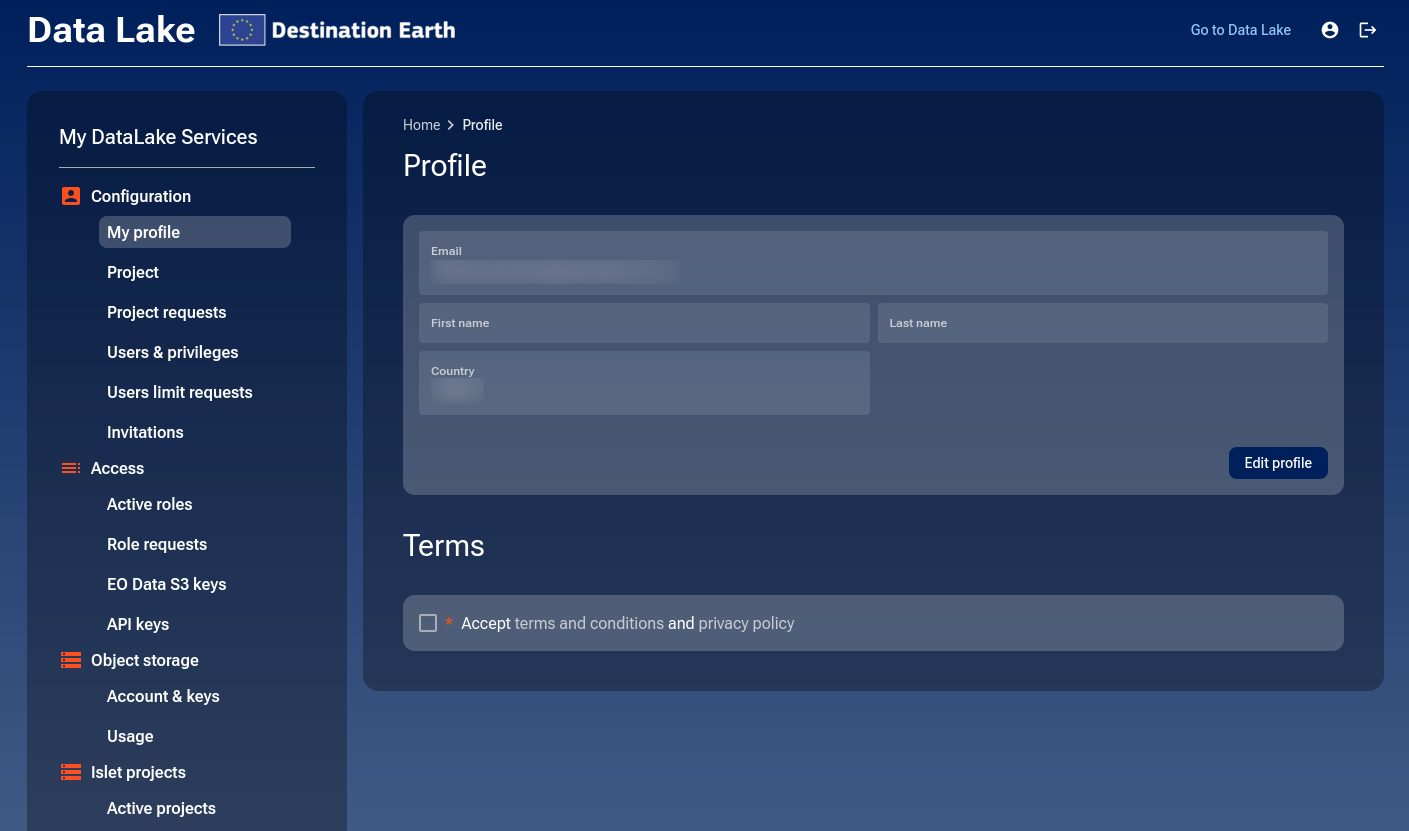This screenshot has height=831, width=1409.
Task: Click the Edit profile button
Action: click(1278, 462)
